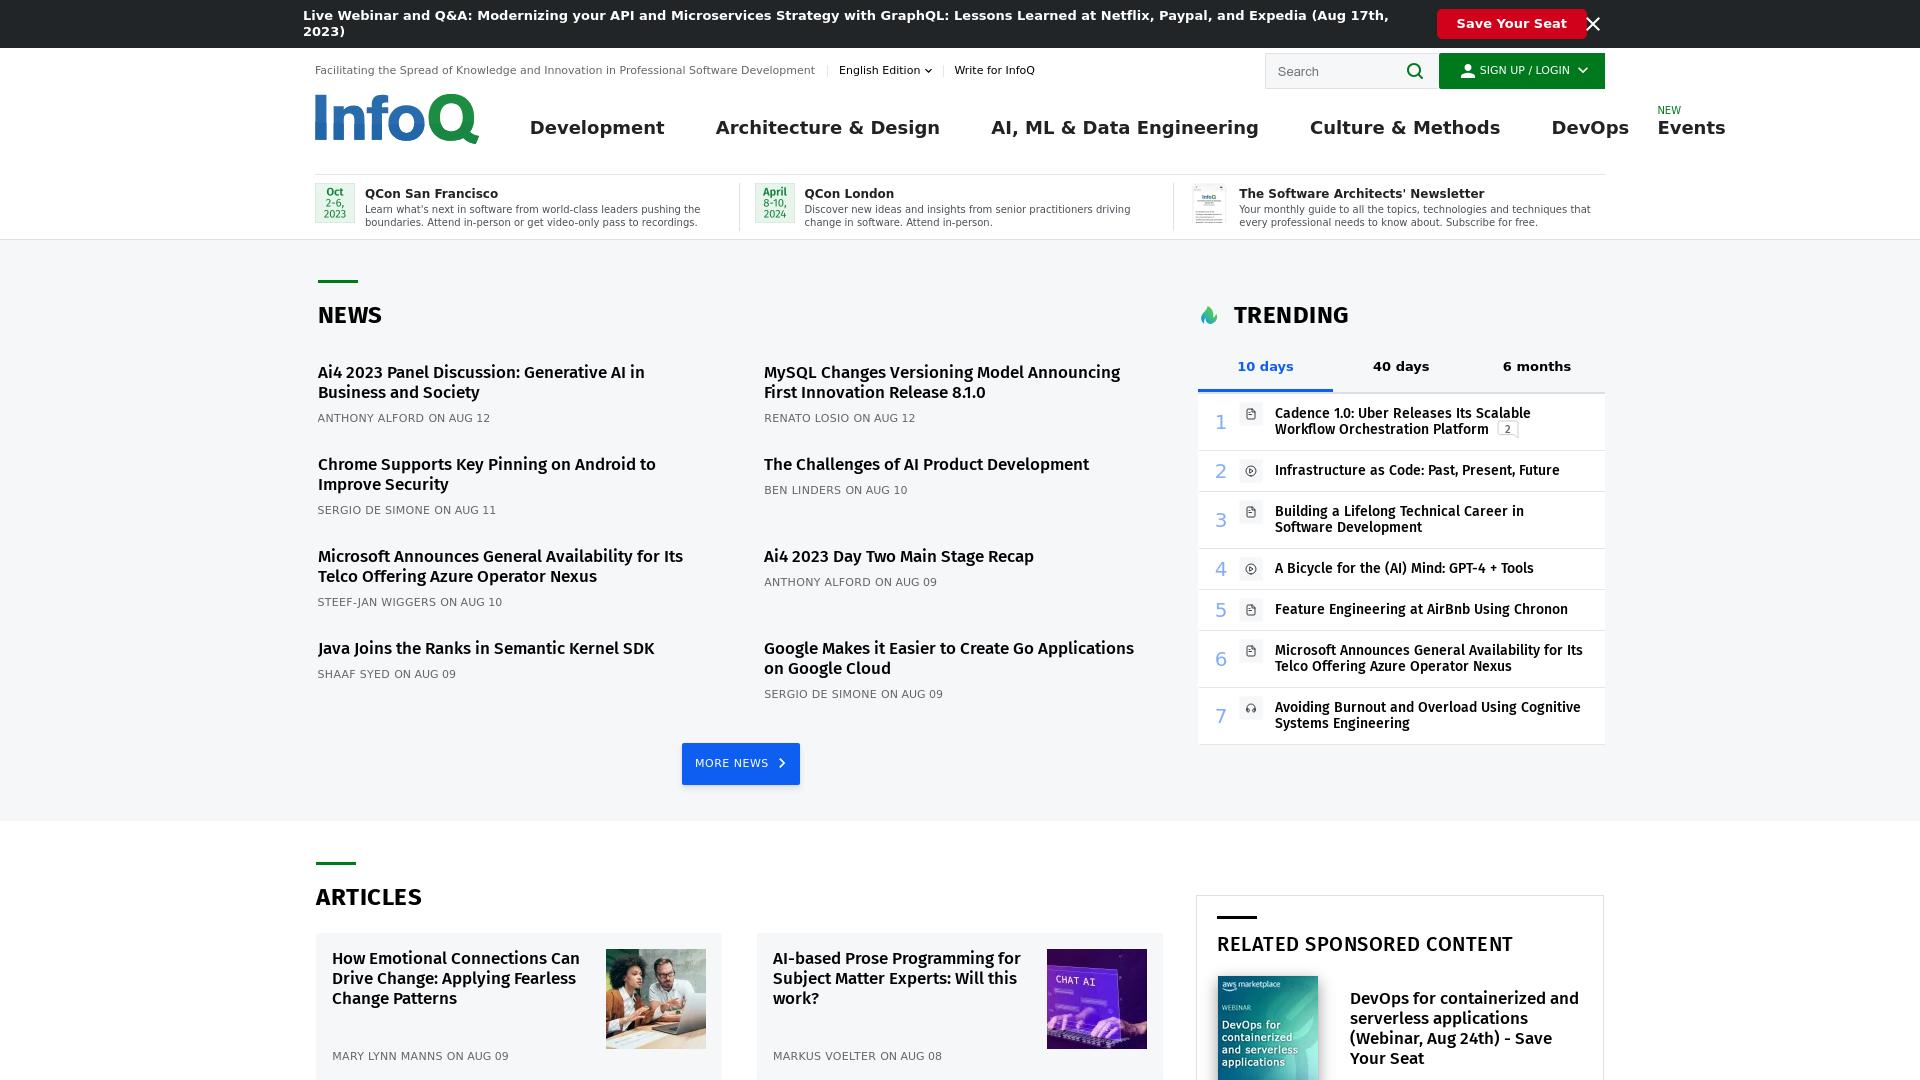Click author name Ben Linders
Screen dimensions: 1920x1080
(x=802, y=491)
